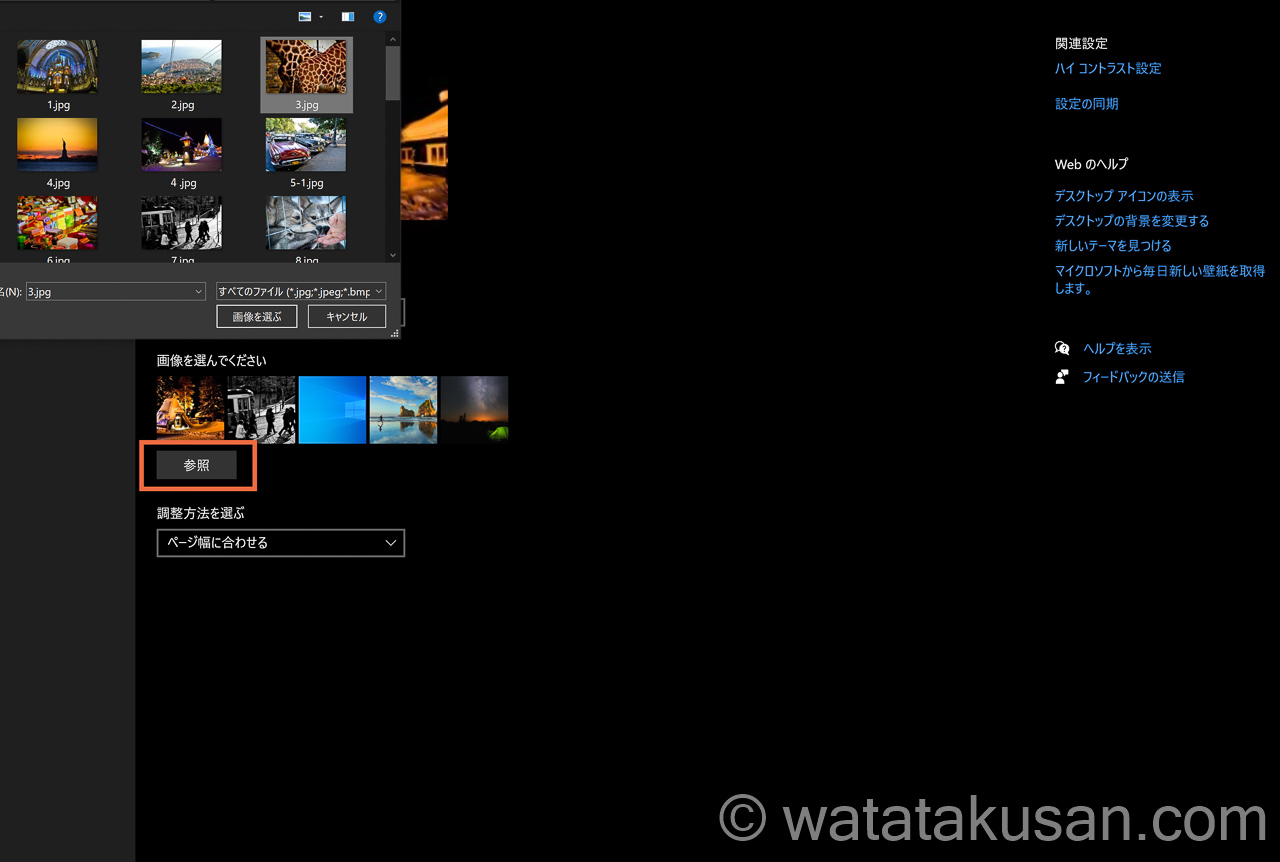
Task: Click the 5-1.jpg file name label
Action: pos(307,183)
